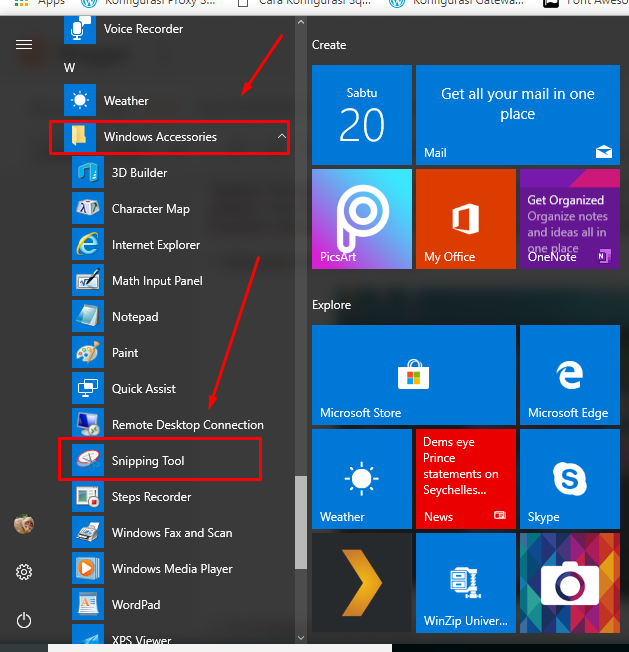Open the OneNote tile
This screenshot has height=652, width=629.
point(570,219)
